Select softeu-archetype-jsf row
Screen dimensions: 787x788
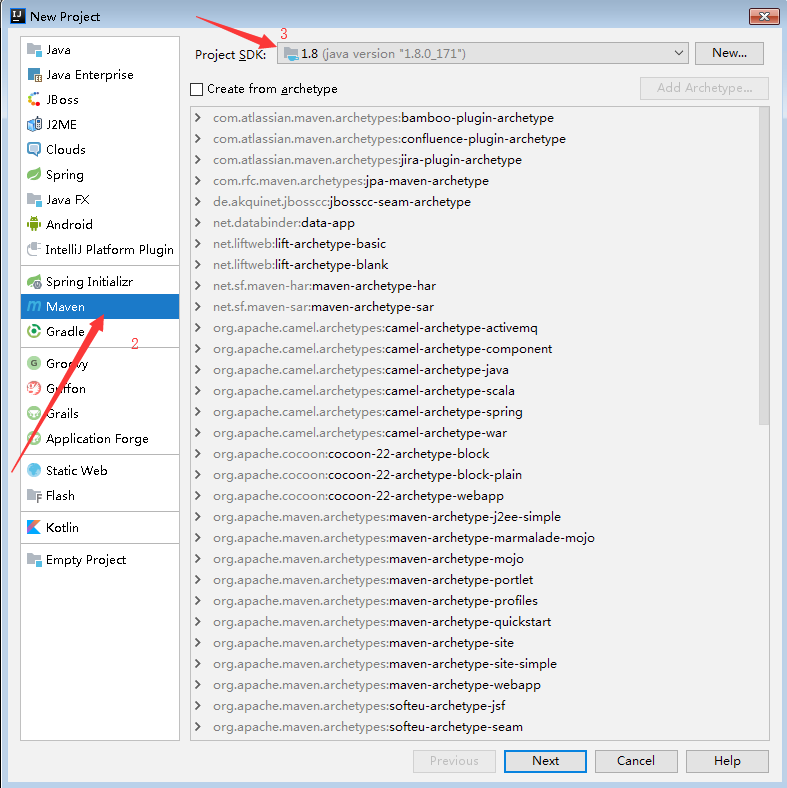point(359,706)
